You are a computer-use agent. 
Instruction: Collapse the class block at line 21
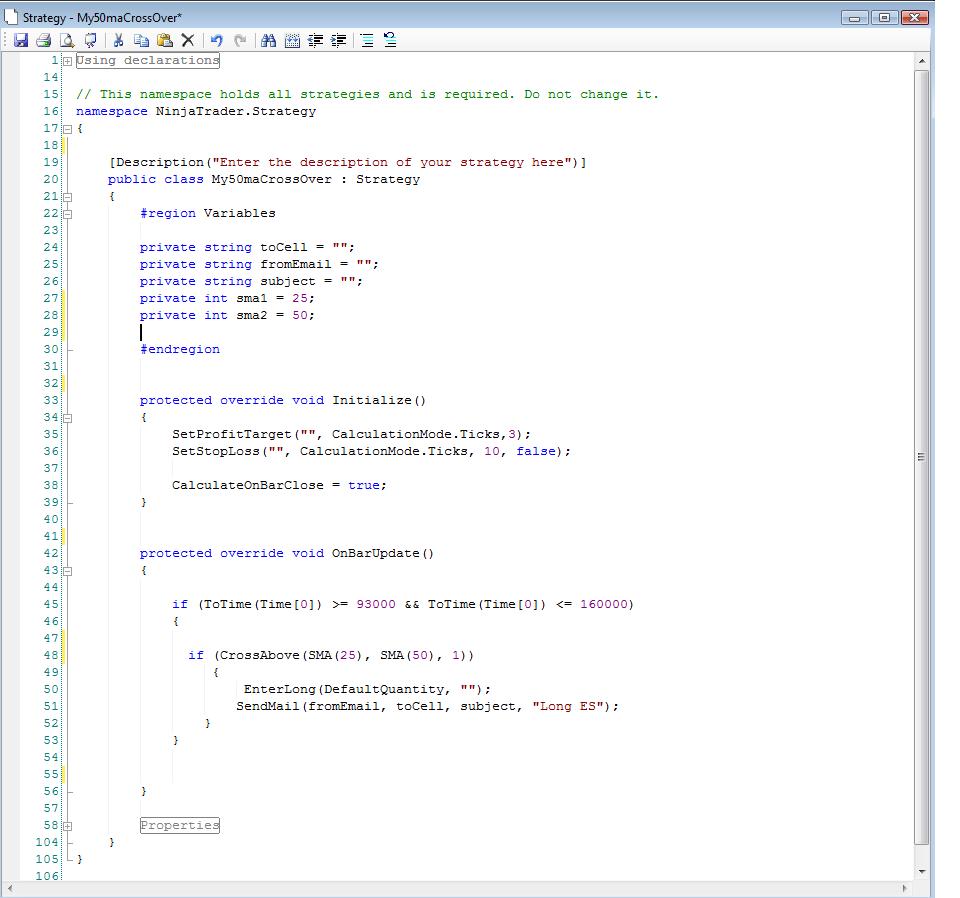pos(67,196)
